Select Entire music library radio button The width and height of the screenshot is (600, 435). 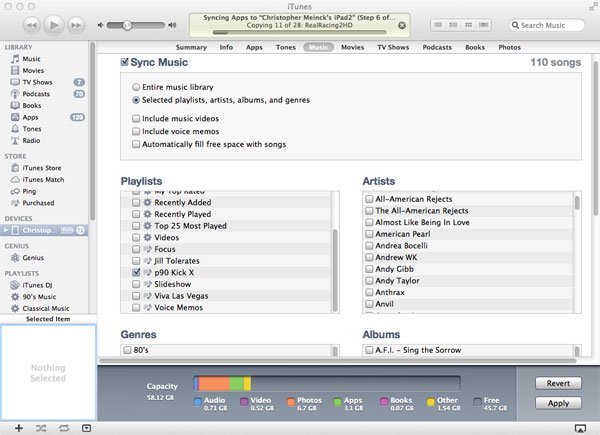point(136,87)
